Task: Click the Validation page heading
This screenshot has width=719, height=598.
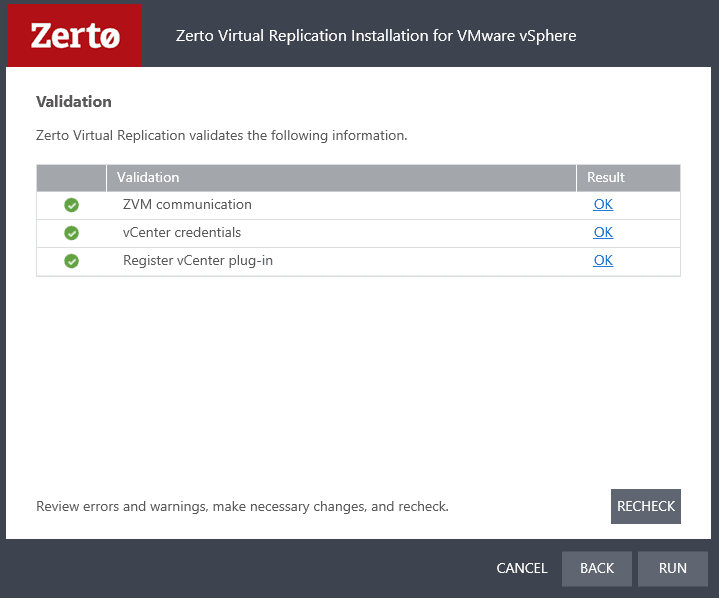Action: pos(74,102)
